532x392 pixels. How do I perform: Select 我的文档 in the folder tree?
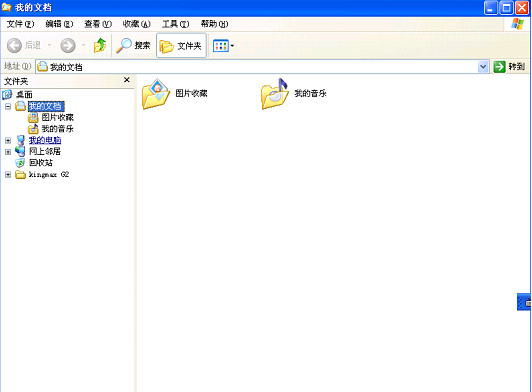pyautogui.click(x=46, y=106)
